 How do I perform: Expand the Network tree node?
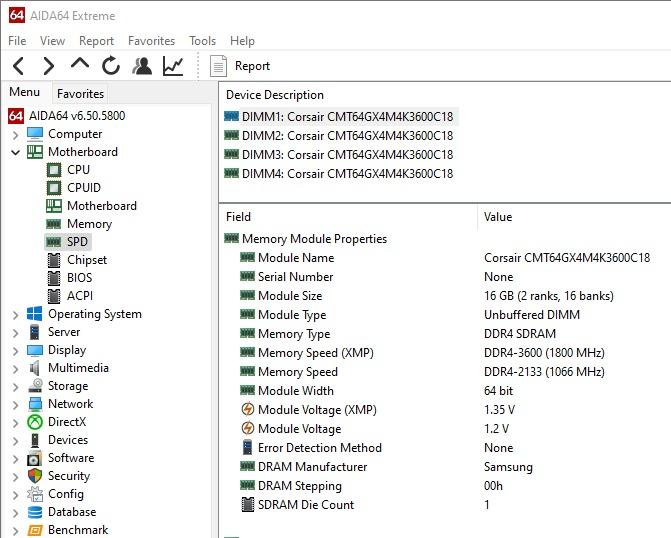[15, 405]
